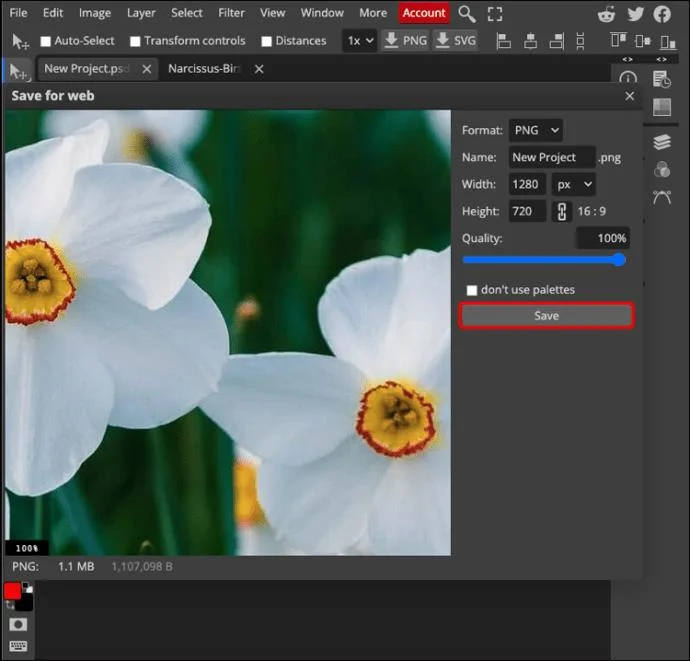
Task: Expand the 1x scale dropdown
Action: tap(360, 41)
